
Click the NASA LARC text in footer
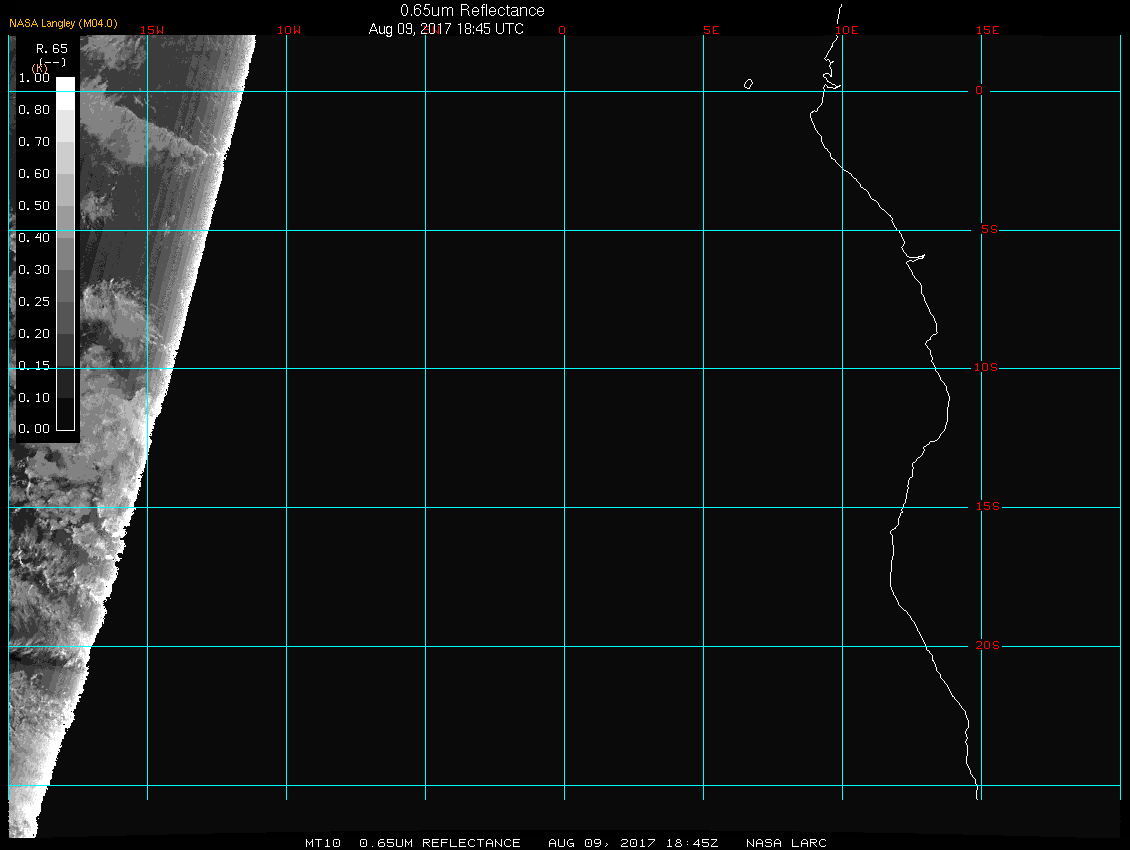pyautogui.click(x=786, y=843)
